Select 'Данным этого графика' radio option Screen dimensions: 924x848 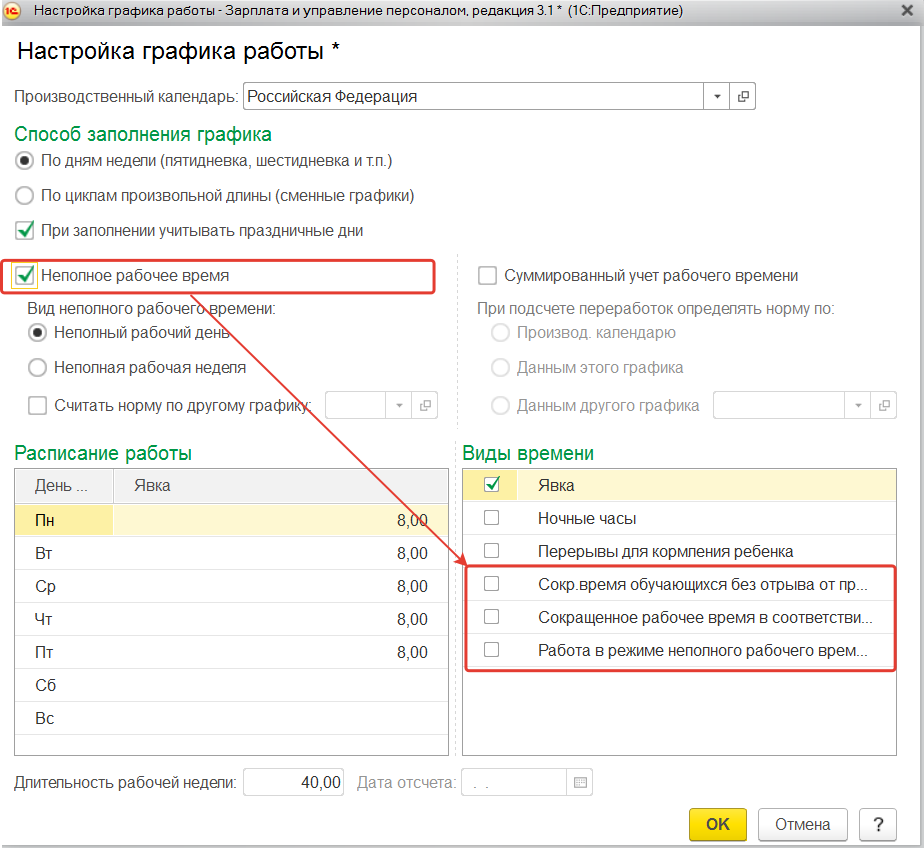pyautogui.click(x=500, y=368)
